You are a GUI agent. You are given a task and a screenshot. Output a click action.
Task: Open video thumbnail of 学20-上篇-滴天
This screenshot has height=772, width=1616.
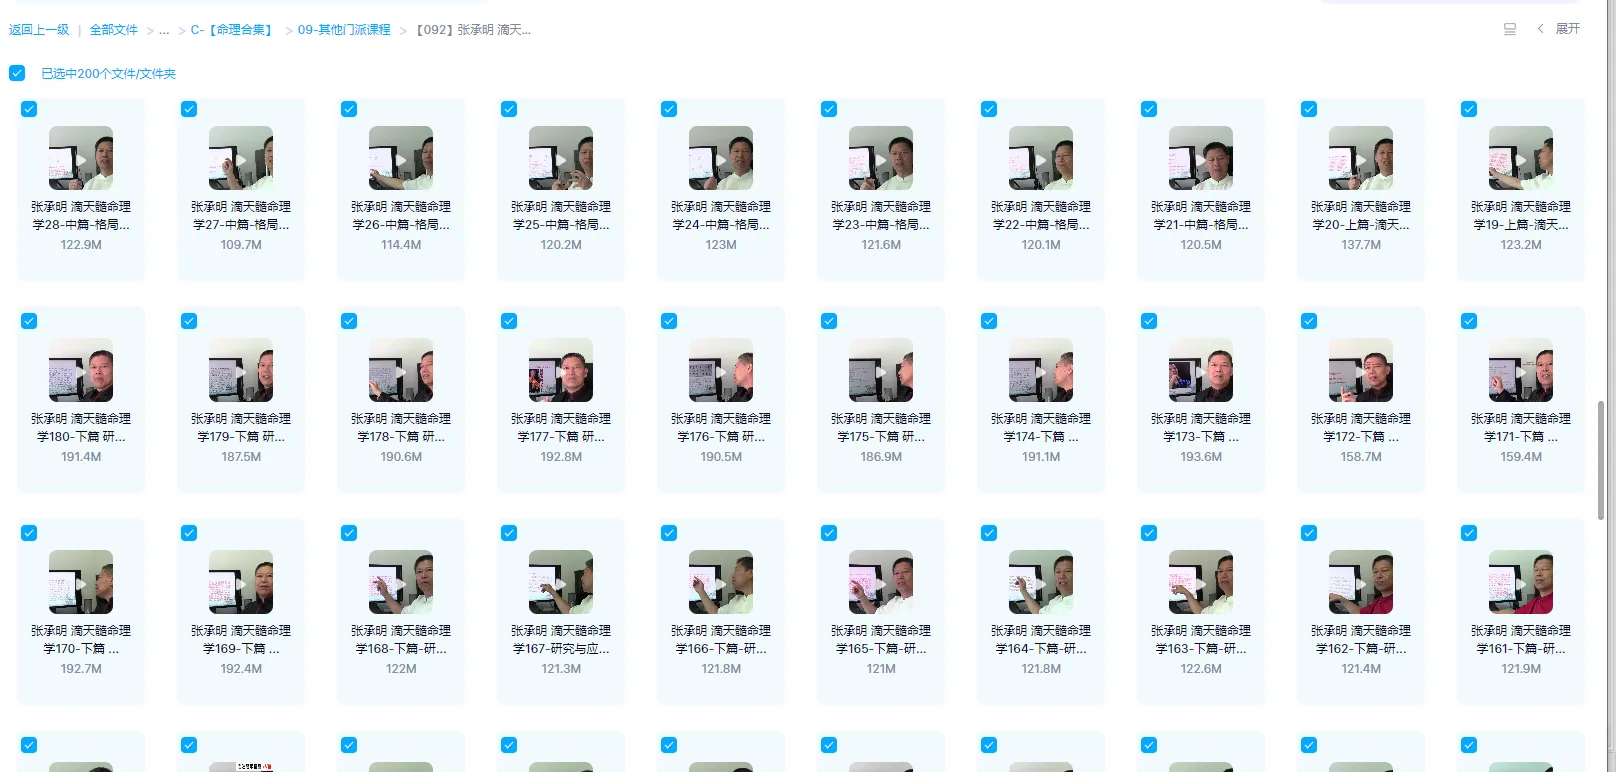tap(1361, 158)
